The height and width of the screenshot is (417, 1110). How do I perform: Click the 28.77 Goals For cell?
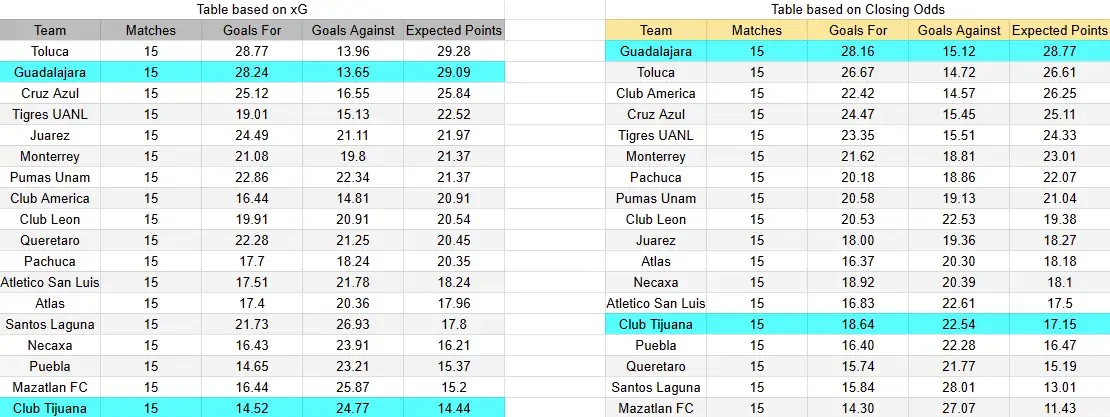click(252, 51)
